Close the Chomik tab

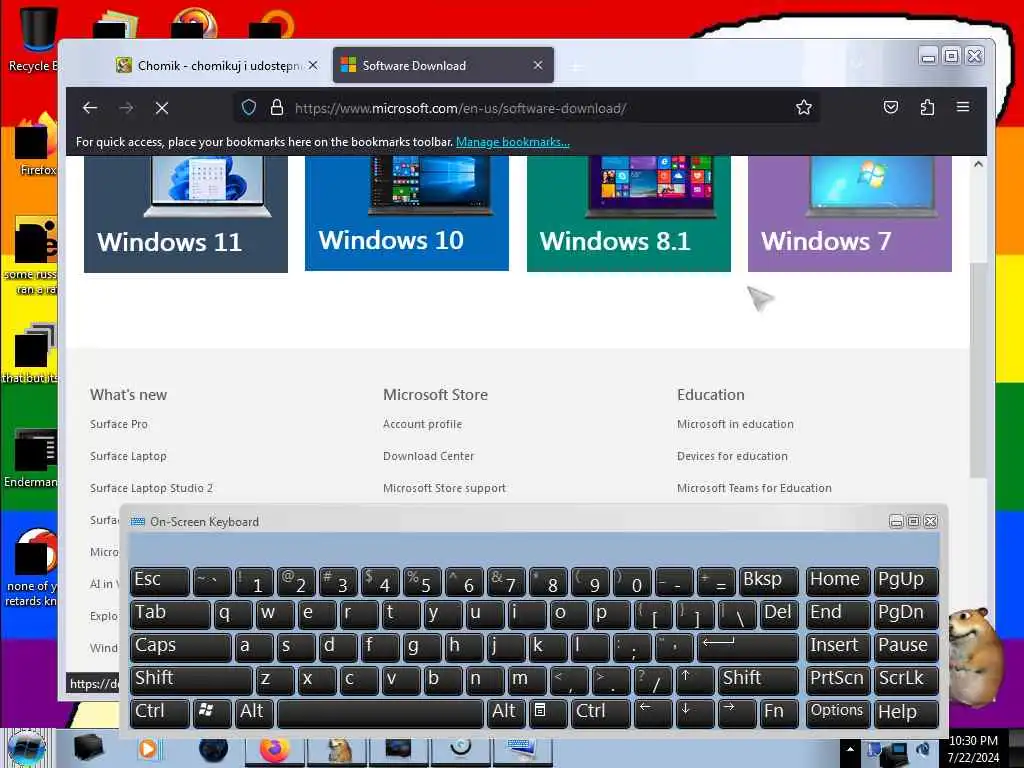(313, 65)
